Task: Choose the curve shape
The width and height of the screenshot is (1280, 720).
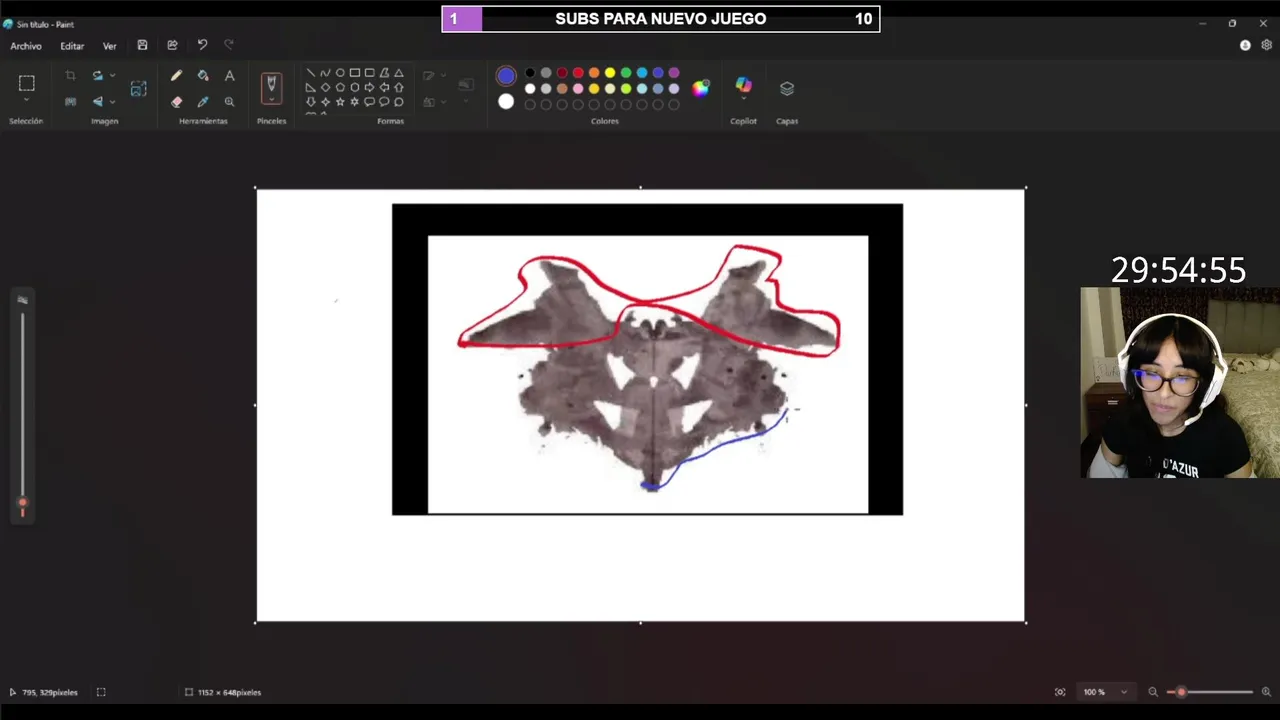Action: coord(325,73)
